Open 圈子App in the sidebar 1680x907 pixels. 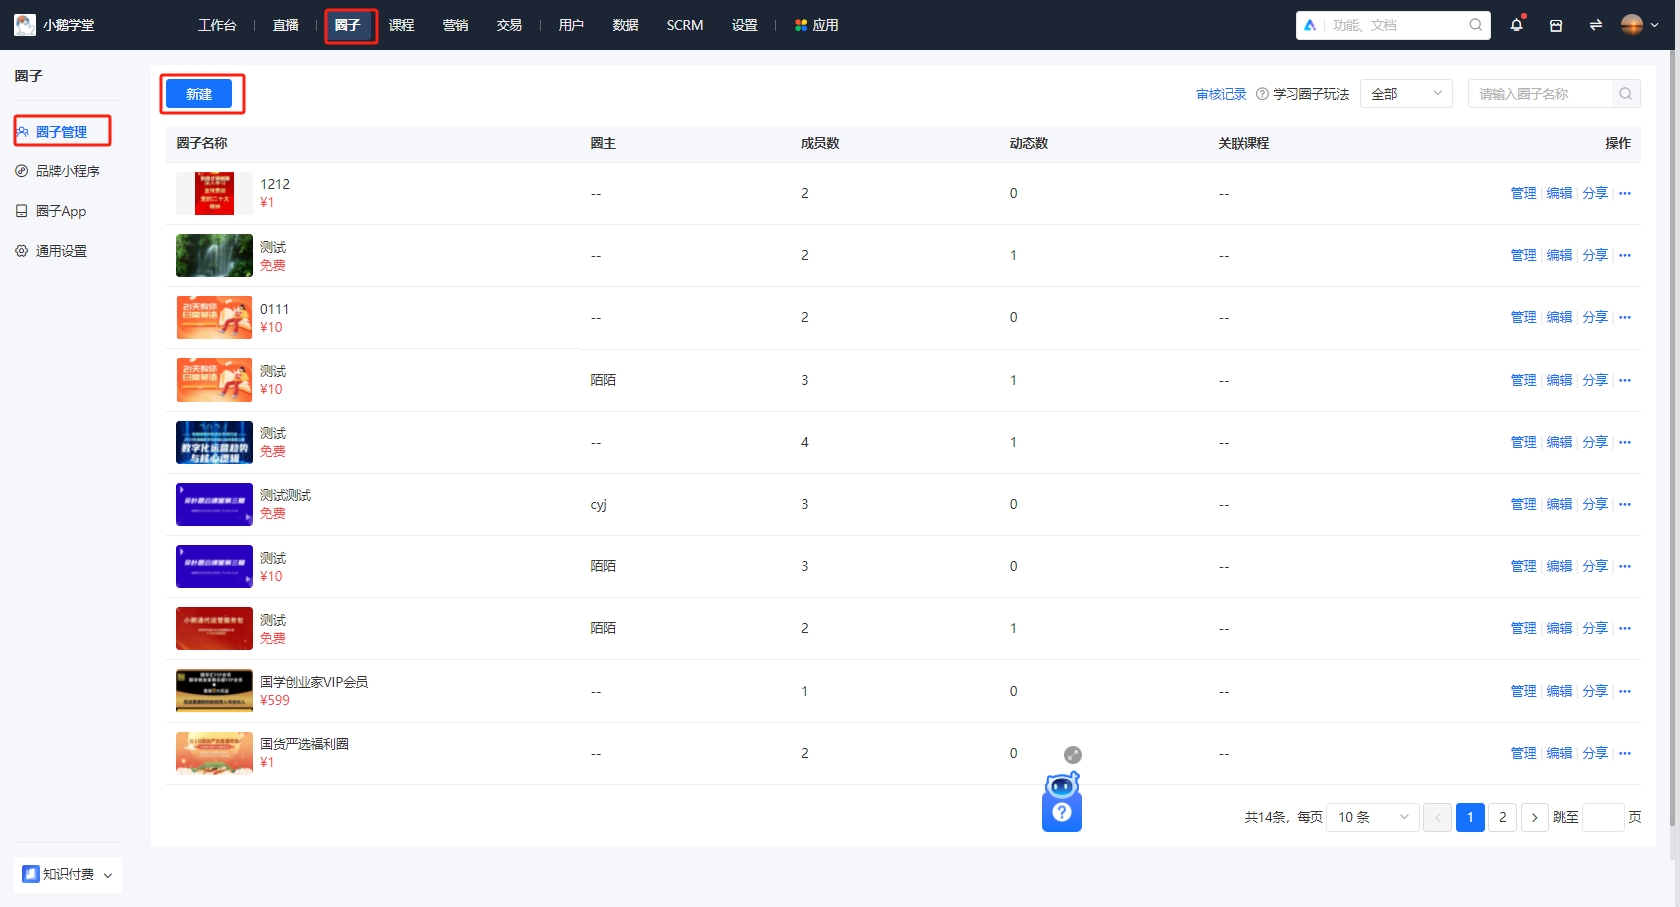(60, 211)
